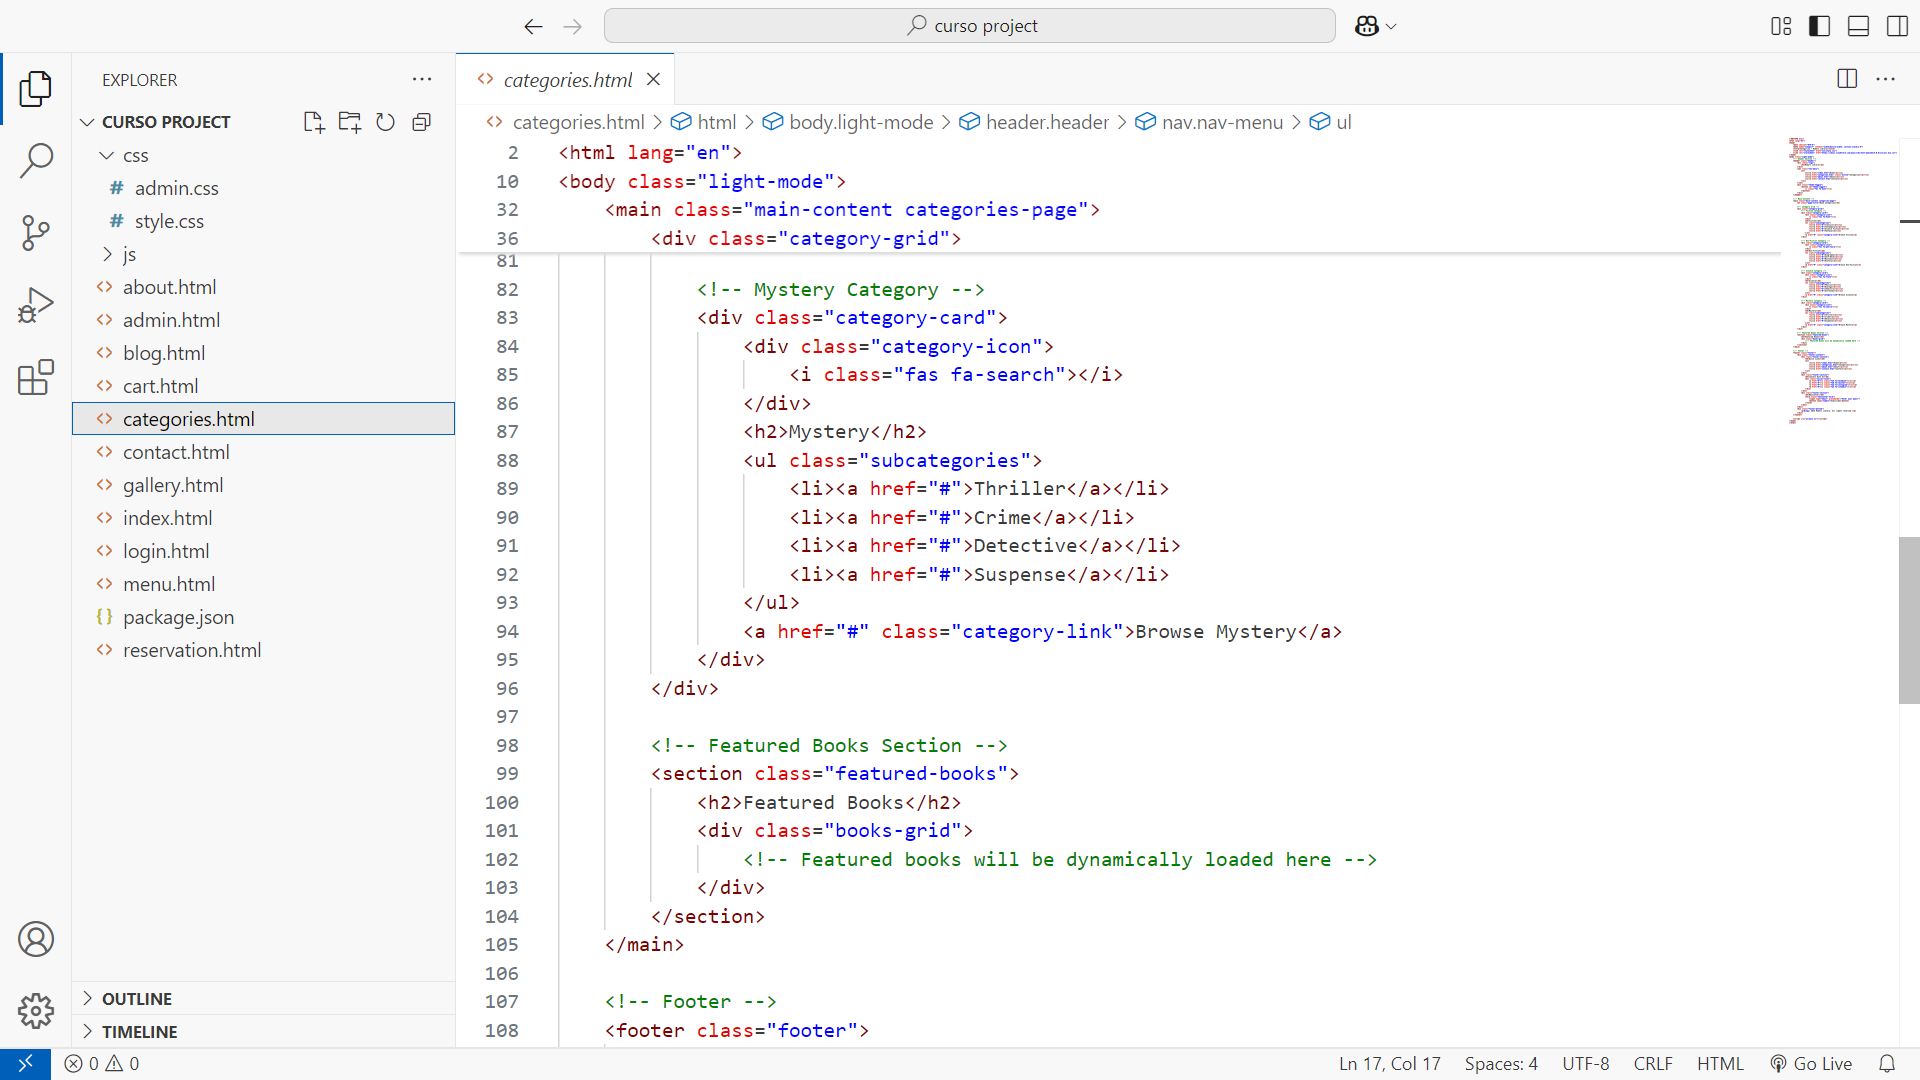Screen dimensions: 1920x1080
Task: Open the Run and Debug view
Action: point(36,305)
